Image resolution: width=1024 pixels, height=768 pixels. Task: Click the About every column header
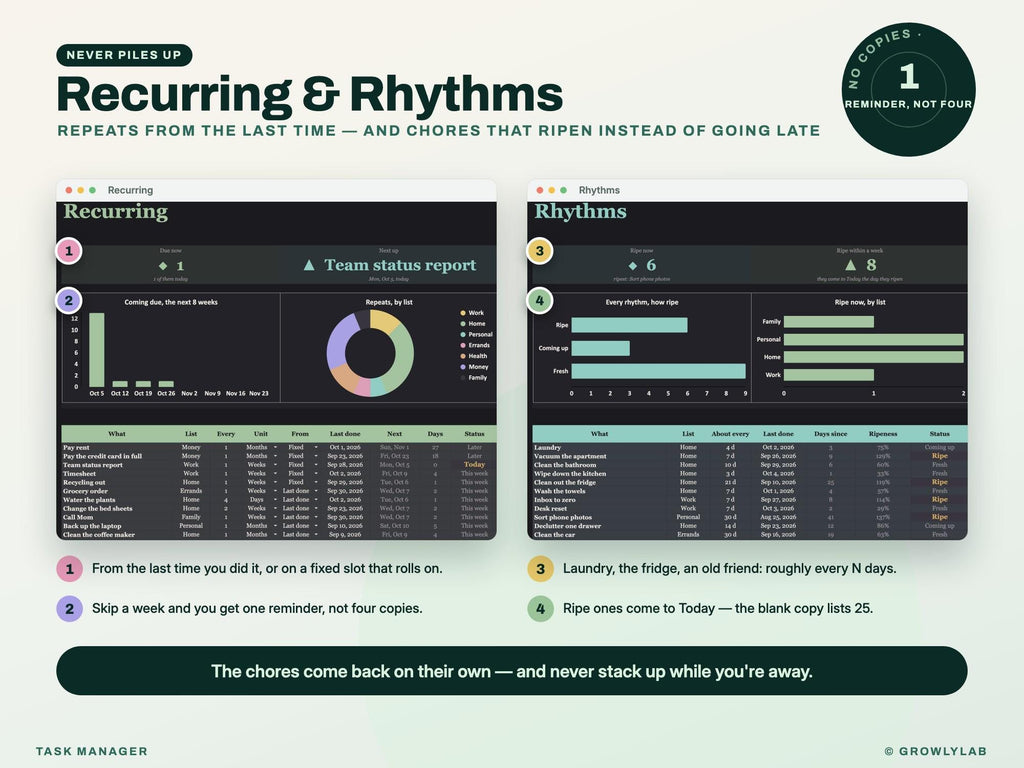coord(730,434)
